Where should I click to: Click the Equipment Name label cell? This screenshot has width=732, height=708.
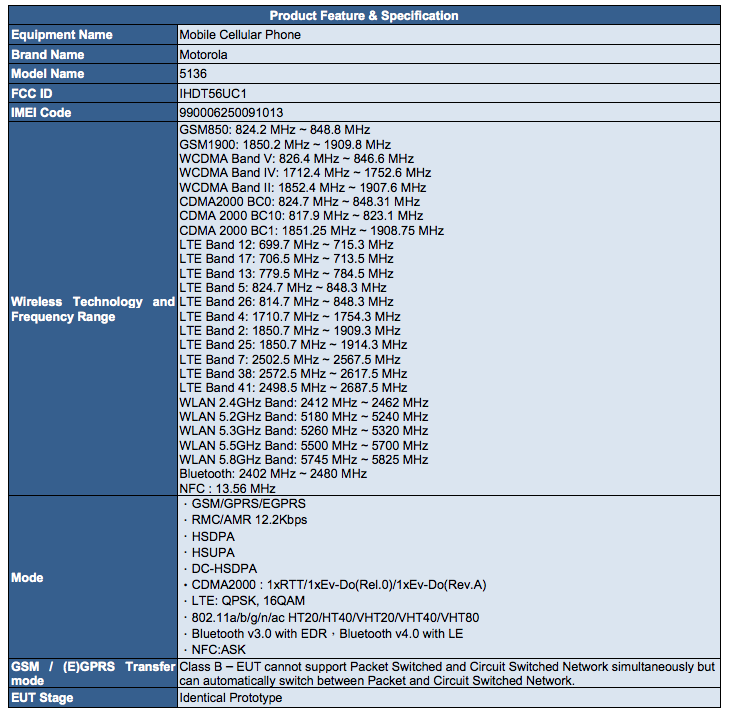click(62, 35)
